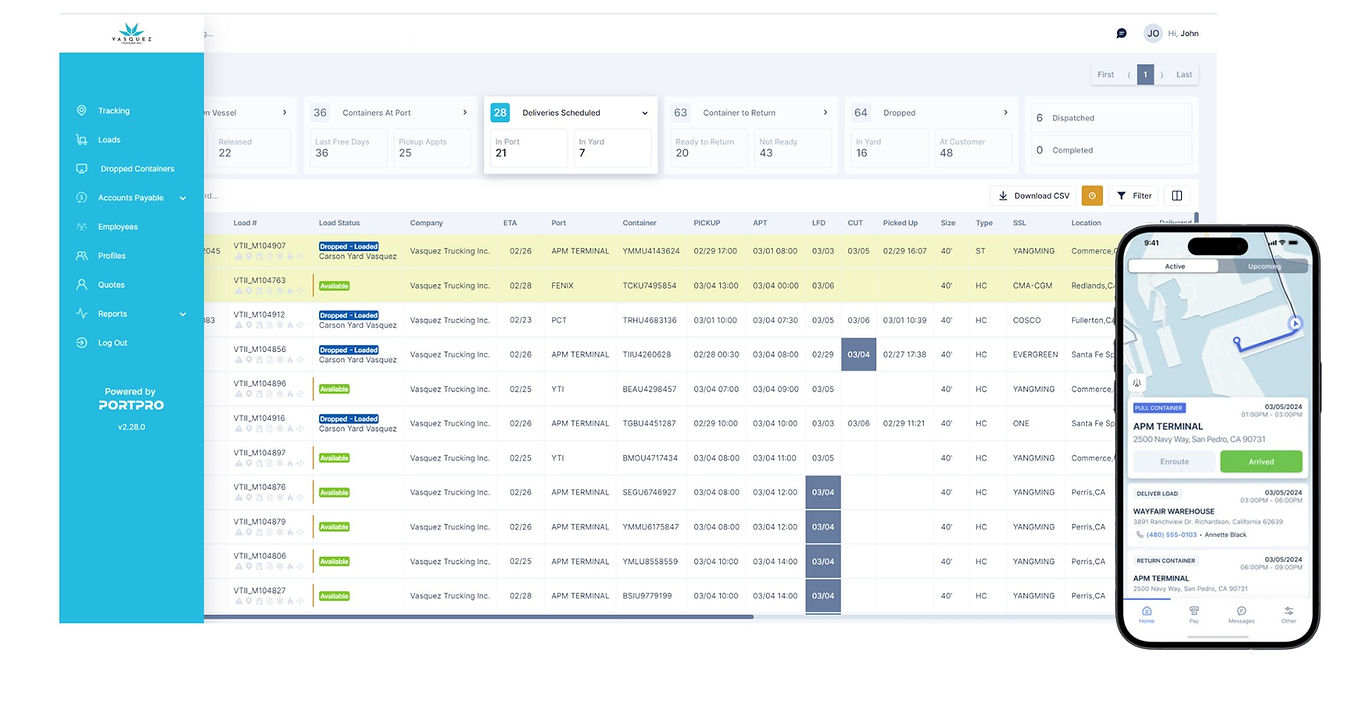Go to the Last page
Image resolution: width=1362 pixels, height=715 pixels.
[1184, 75]
